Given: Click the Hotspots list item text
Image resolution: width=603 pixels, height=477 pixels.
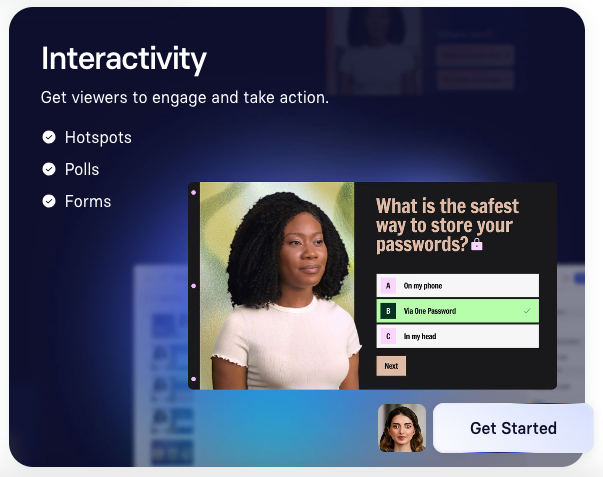Looking at the screenshot, I should 98,137.
